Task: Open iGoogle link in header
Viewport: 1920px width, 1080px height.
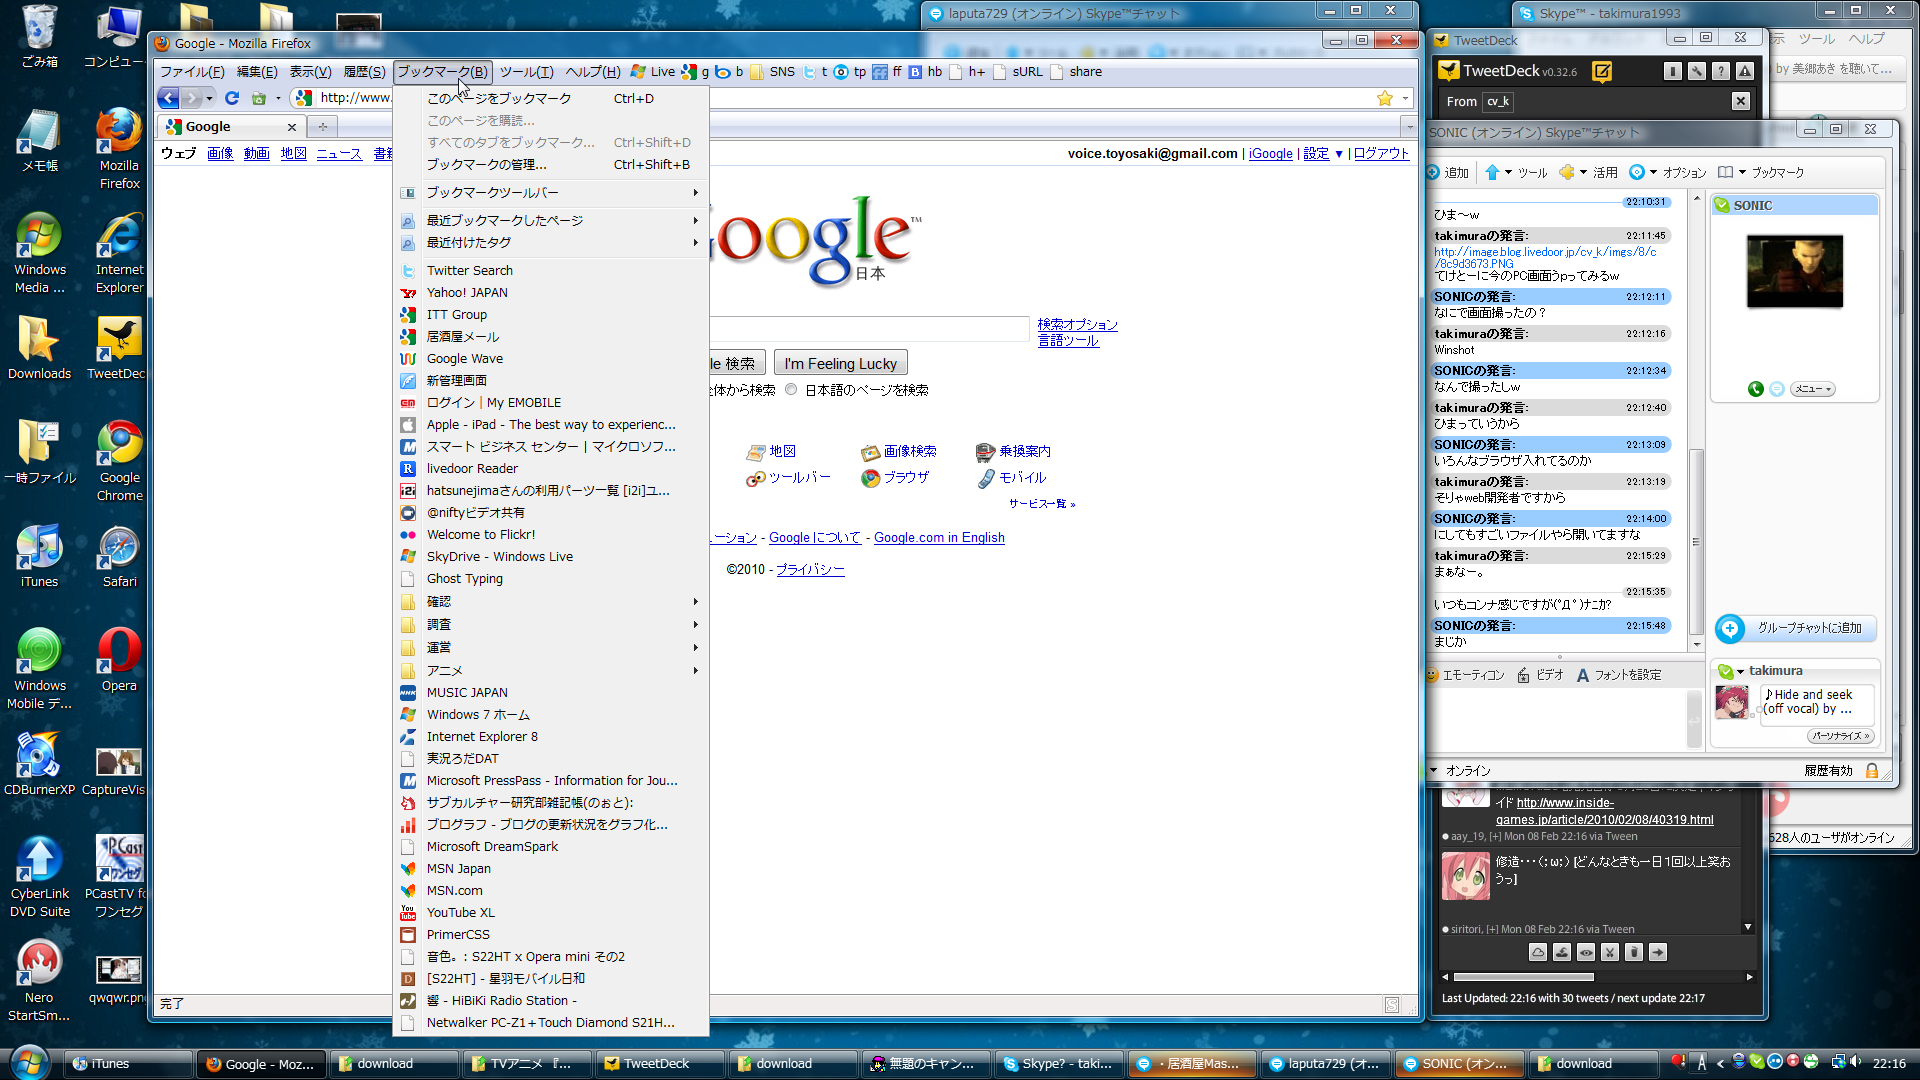Action: point(1270,154)
